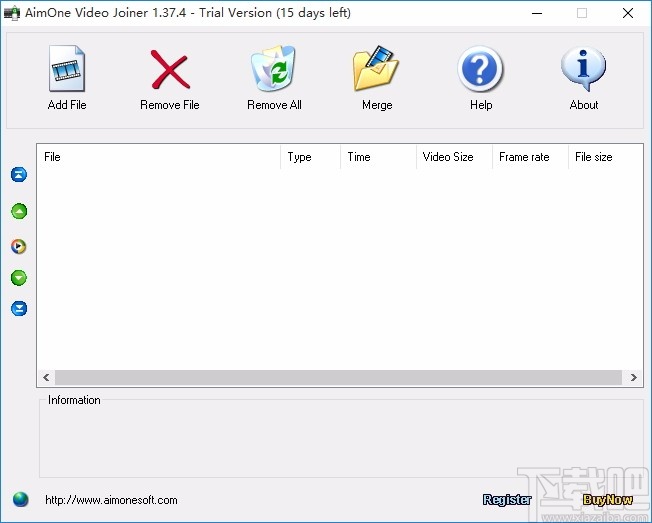The height and width of the screenshot is (523, 652).
Task: Sort list by File column header
Action: click(159, 157)
